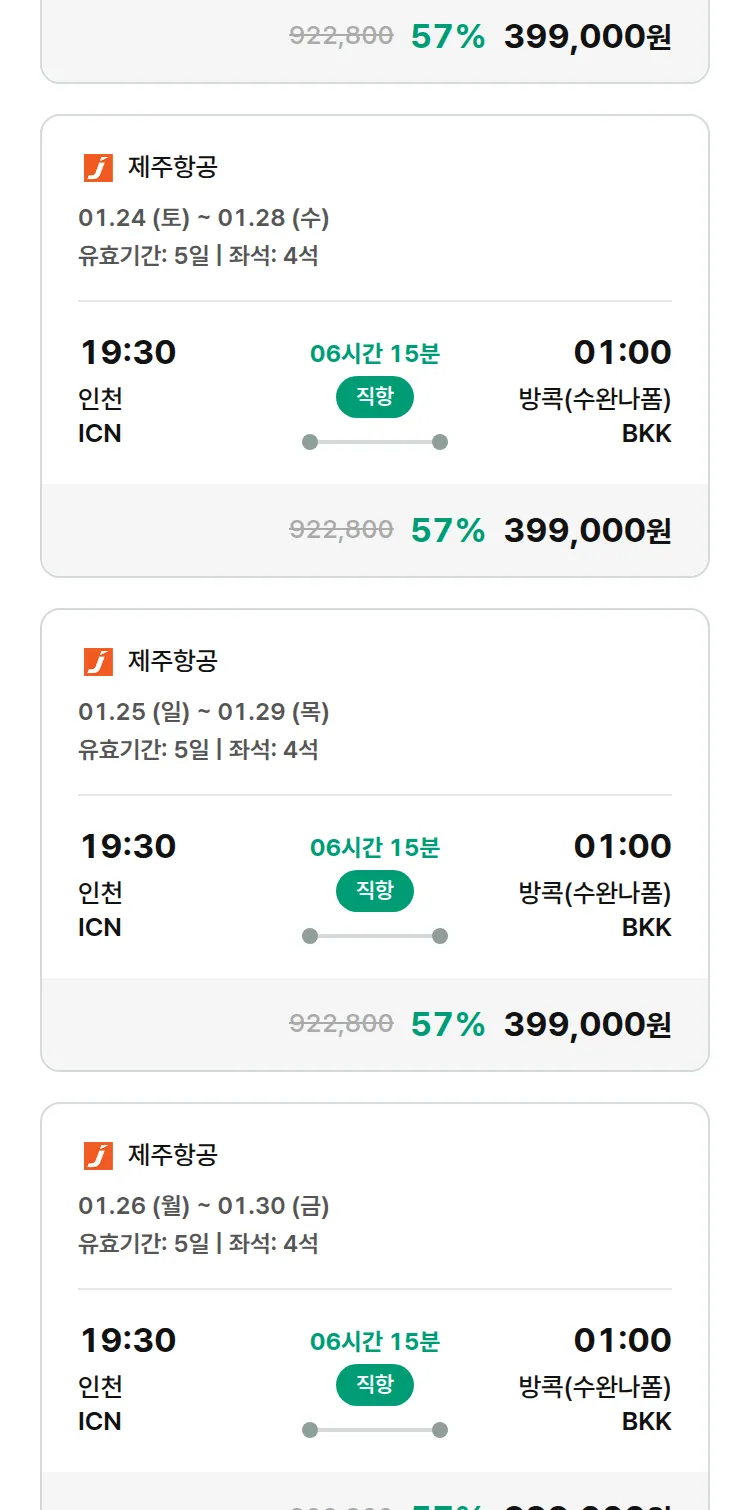
Task: Select the 399,000원 price in the 01.24 card
Action: pos(587,530)
